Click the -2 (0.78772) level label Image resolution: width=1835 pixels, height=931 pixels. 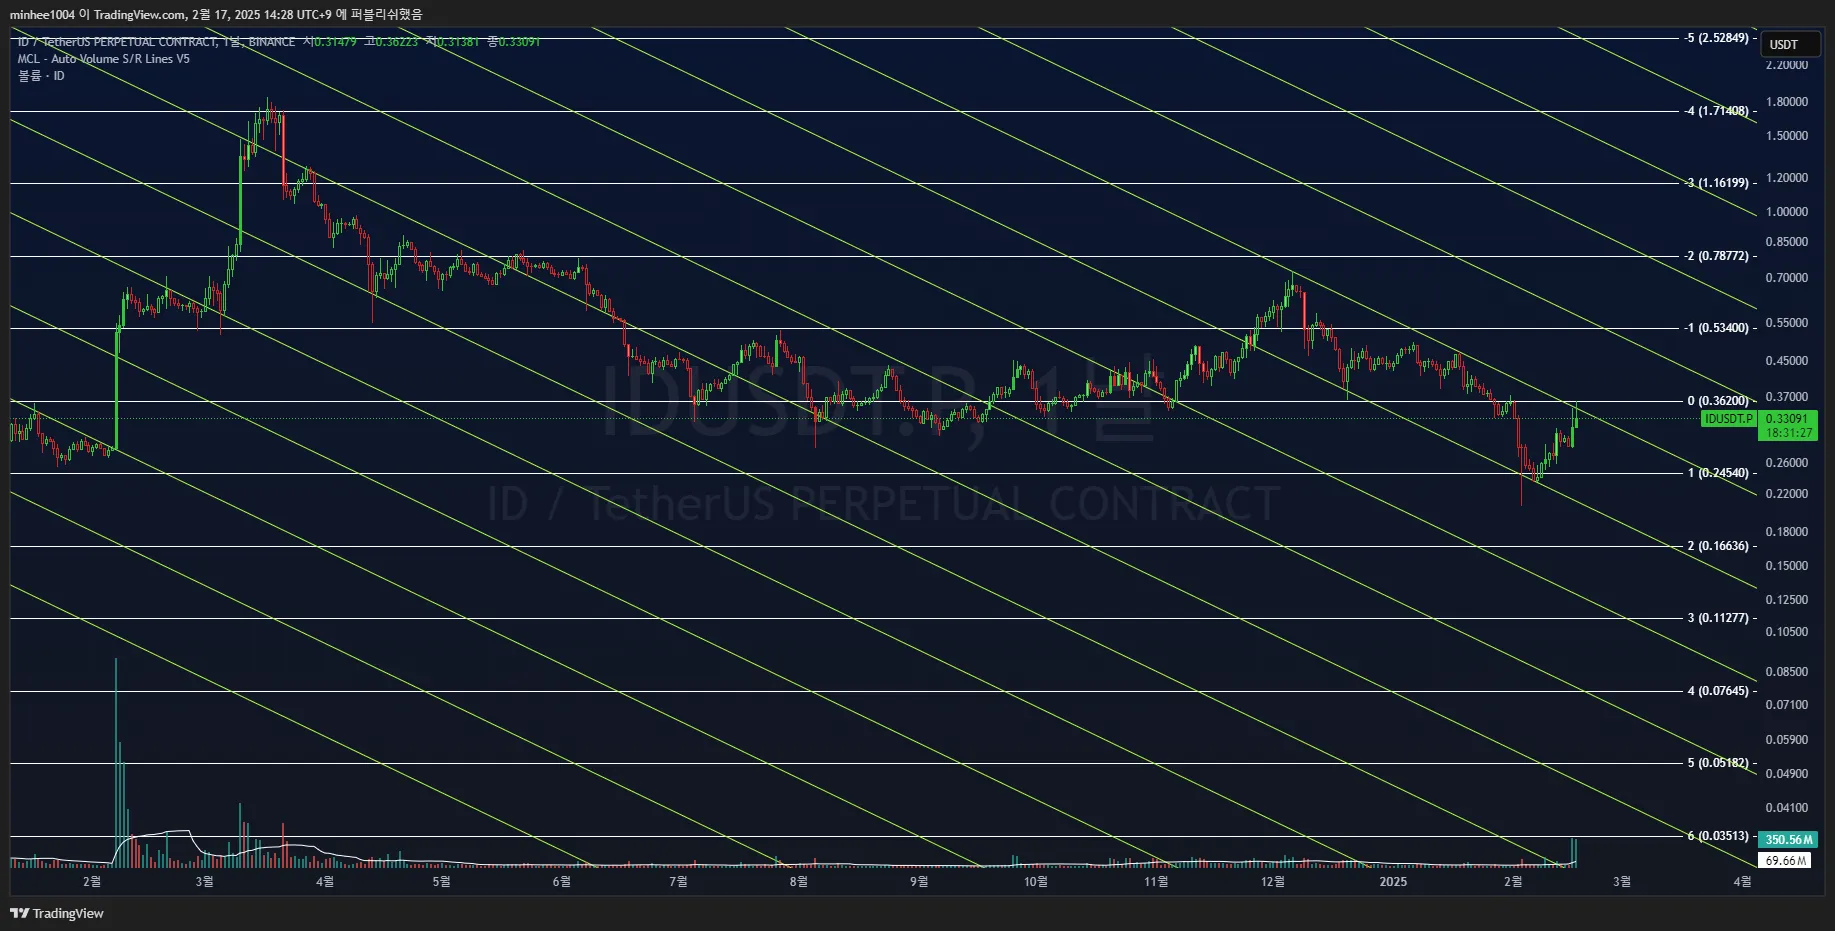[1717, 256]
